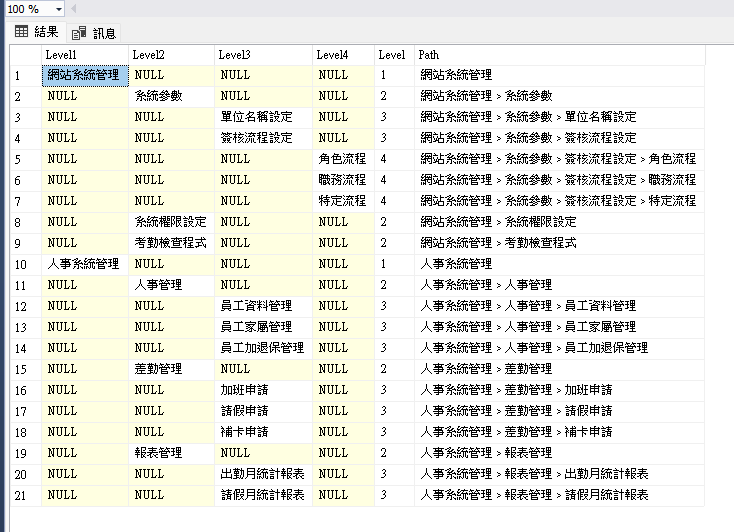Image resolution: width=734 pixels, height=532 pixels.
Task: Select the 請假申請 cell in Level3
Action: point(264,411)
